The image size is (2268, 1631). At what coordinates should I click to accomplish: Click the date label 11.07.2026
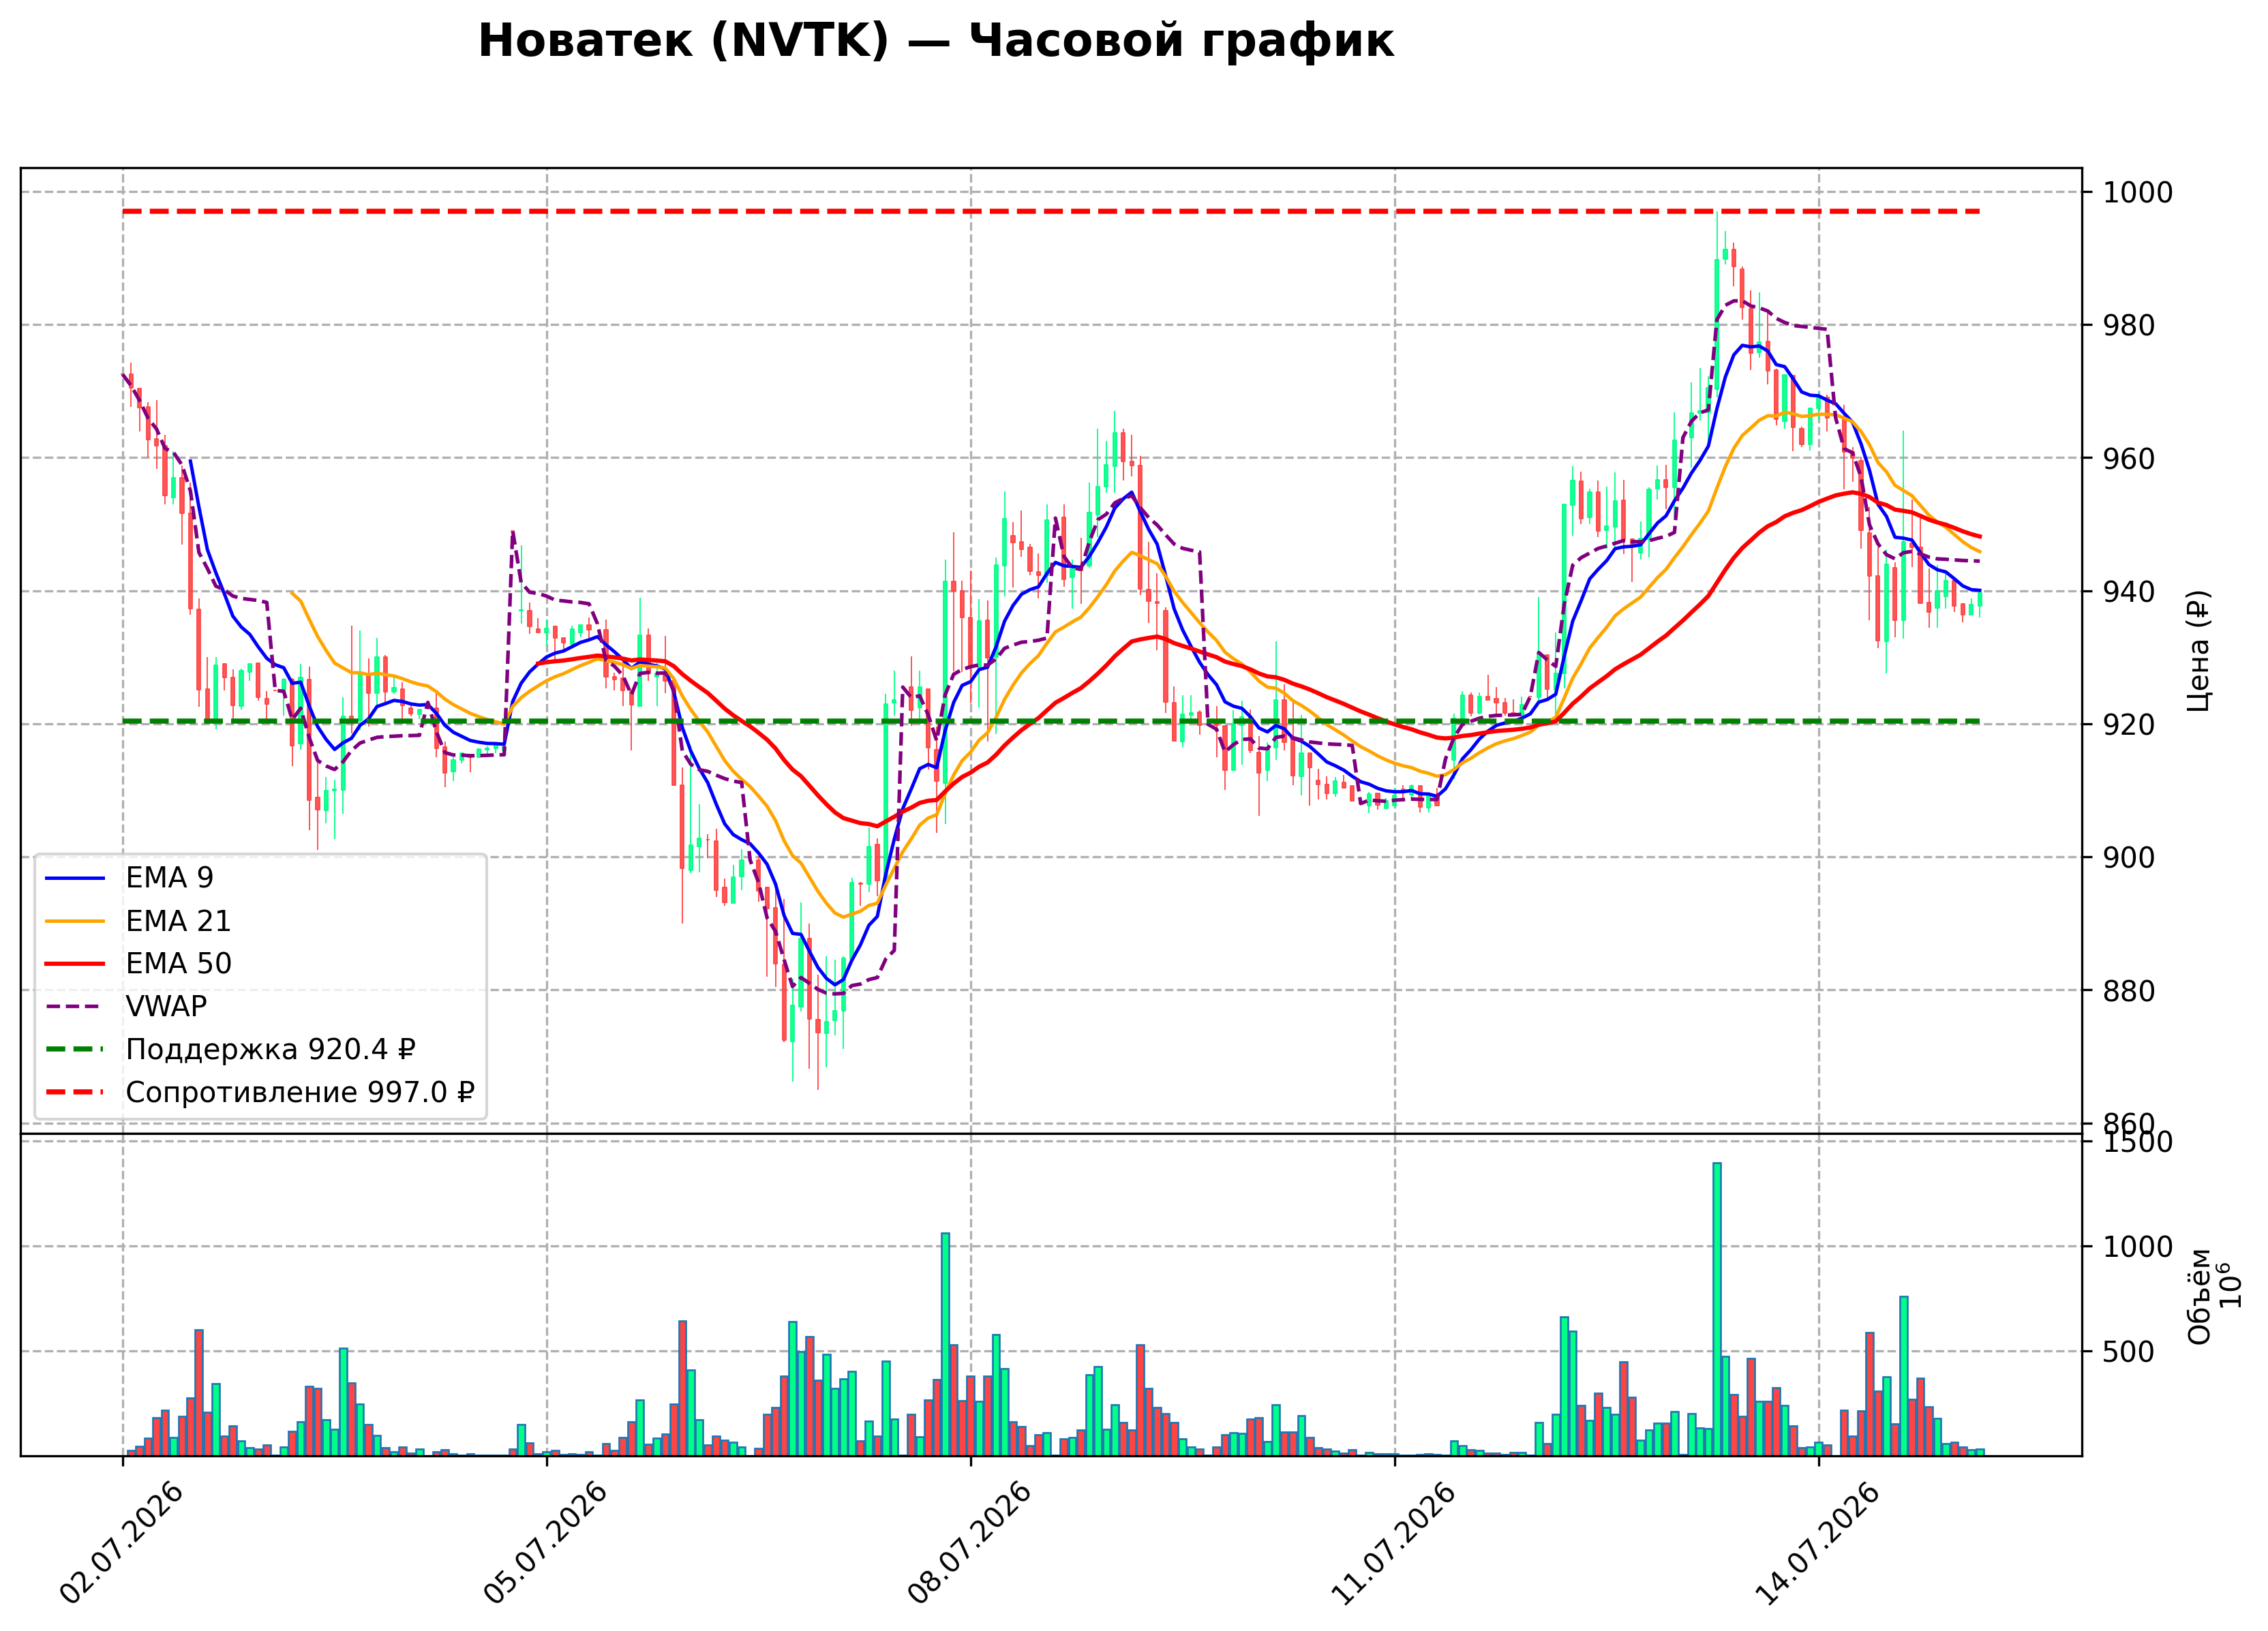1394,1543
